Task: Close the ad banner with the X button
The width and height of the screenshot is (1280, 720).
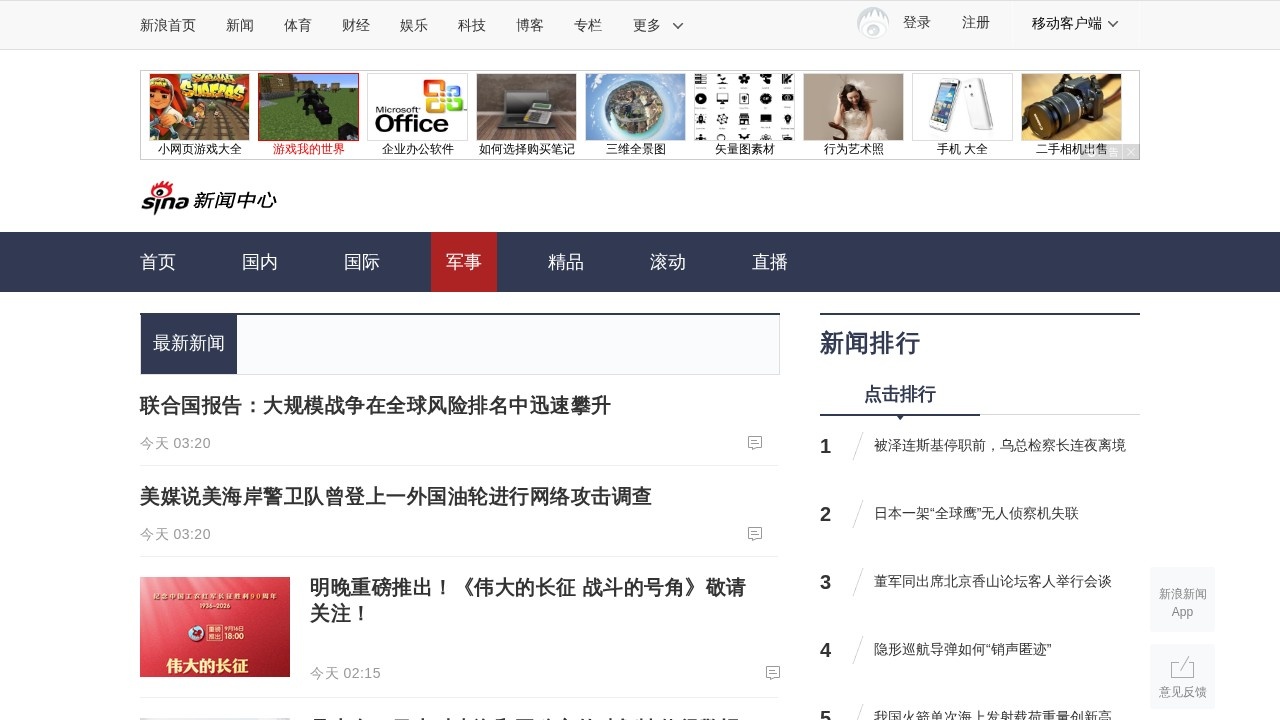Action: tap(1131, 152)
